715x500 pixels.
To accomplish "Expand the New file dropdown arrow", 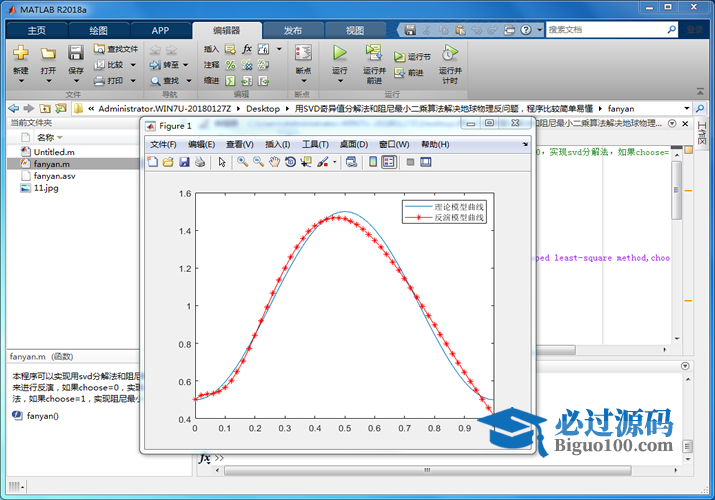I will tap(21, 82).
